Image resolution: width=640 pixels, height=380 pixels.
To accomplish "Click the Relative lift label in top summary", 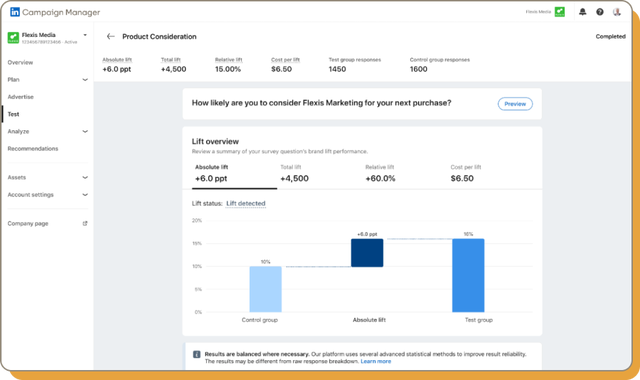I will pos(229,60).
